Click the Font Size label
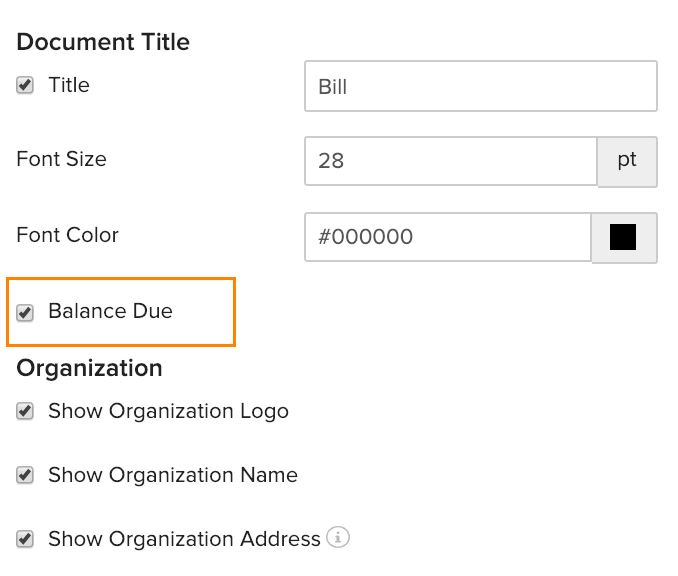 [61, 159]
